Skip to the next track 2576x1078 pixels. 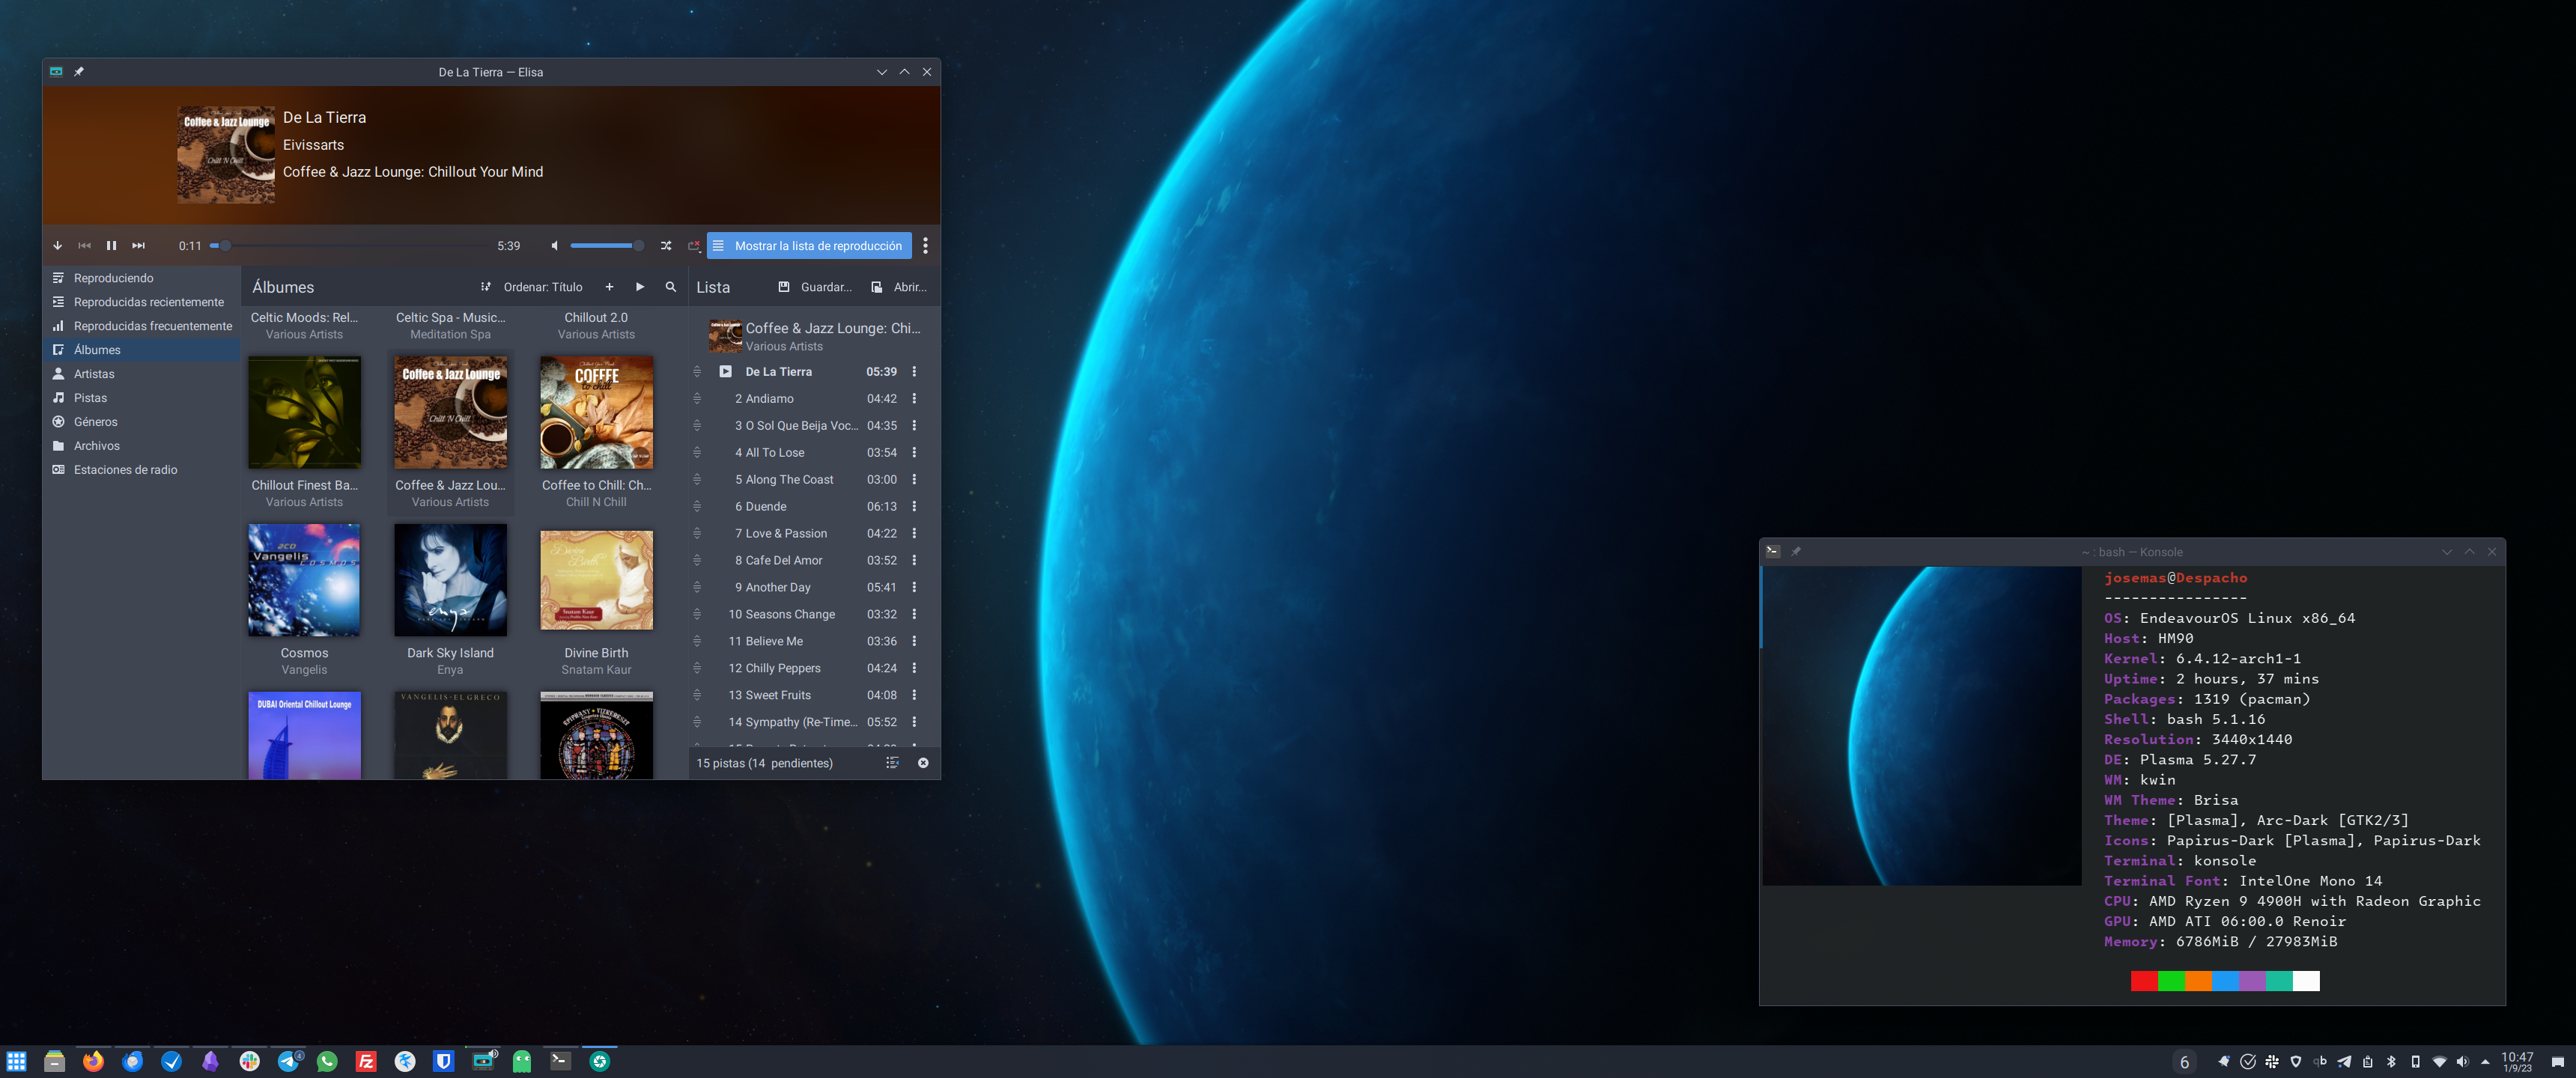pyautogui.click(x=138, y=245)
